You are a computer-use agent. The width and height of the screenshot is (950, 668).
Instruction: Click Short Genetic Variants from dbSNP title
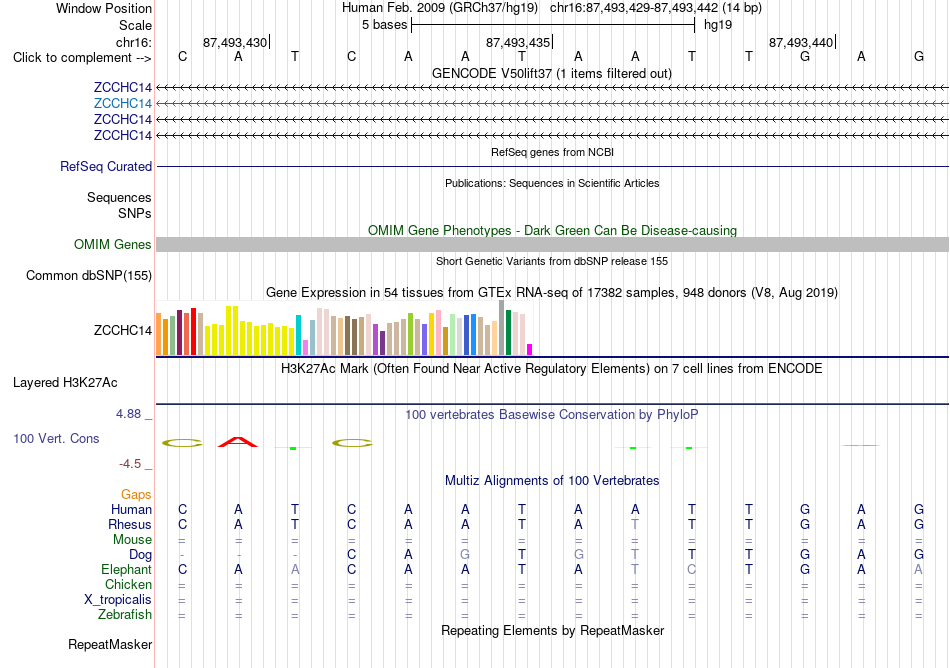(552, 261)
